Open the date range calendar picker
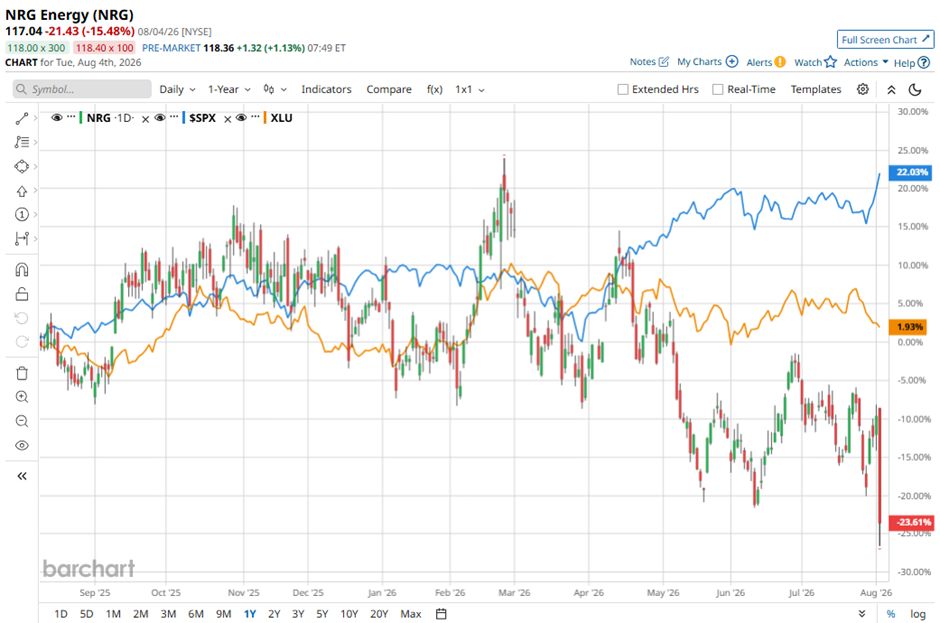This screenshot has height=623, width=940. [441, 613]
